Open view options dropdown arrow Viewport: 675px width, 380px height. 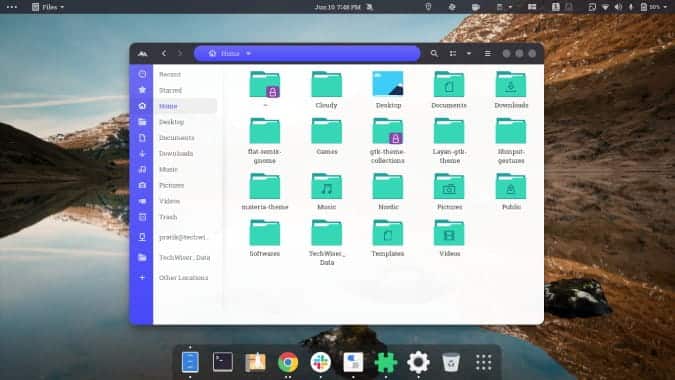[469, 53]
